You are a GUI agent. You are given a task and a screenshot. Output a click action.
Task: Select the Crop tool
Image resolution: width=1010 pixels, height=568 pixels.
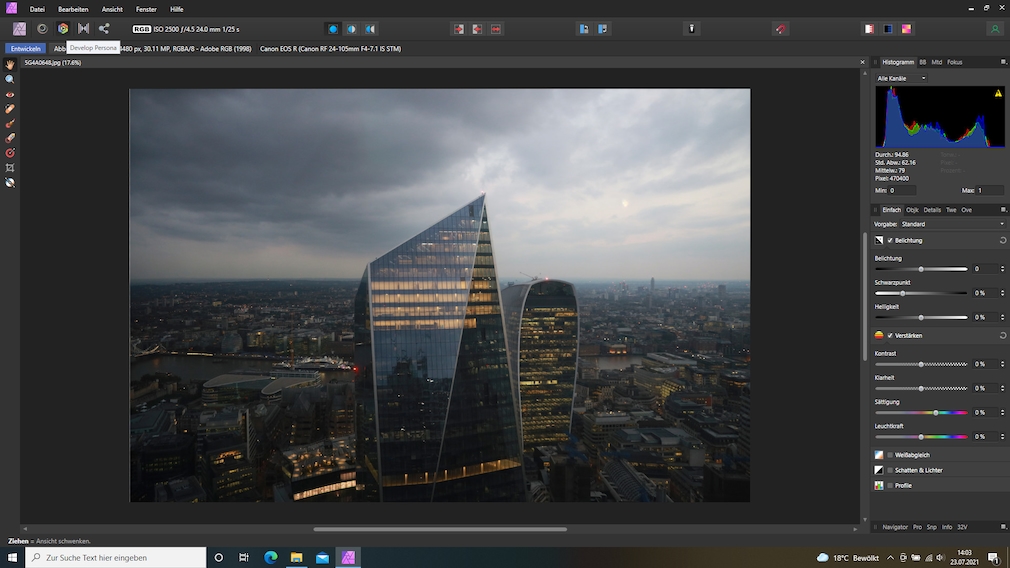pyautogui.click(x=10, y=168)
